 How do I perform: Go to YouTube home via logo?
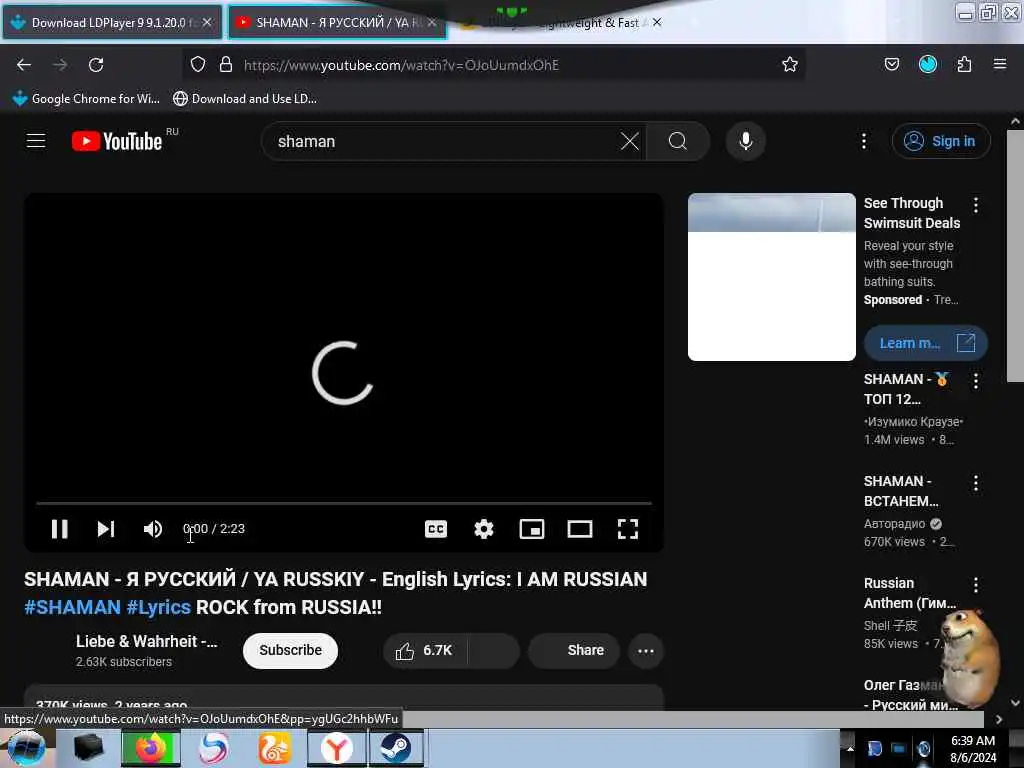pos(118,141)
